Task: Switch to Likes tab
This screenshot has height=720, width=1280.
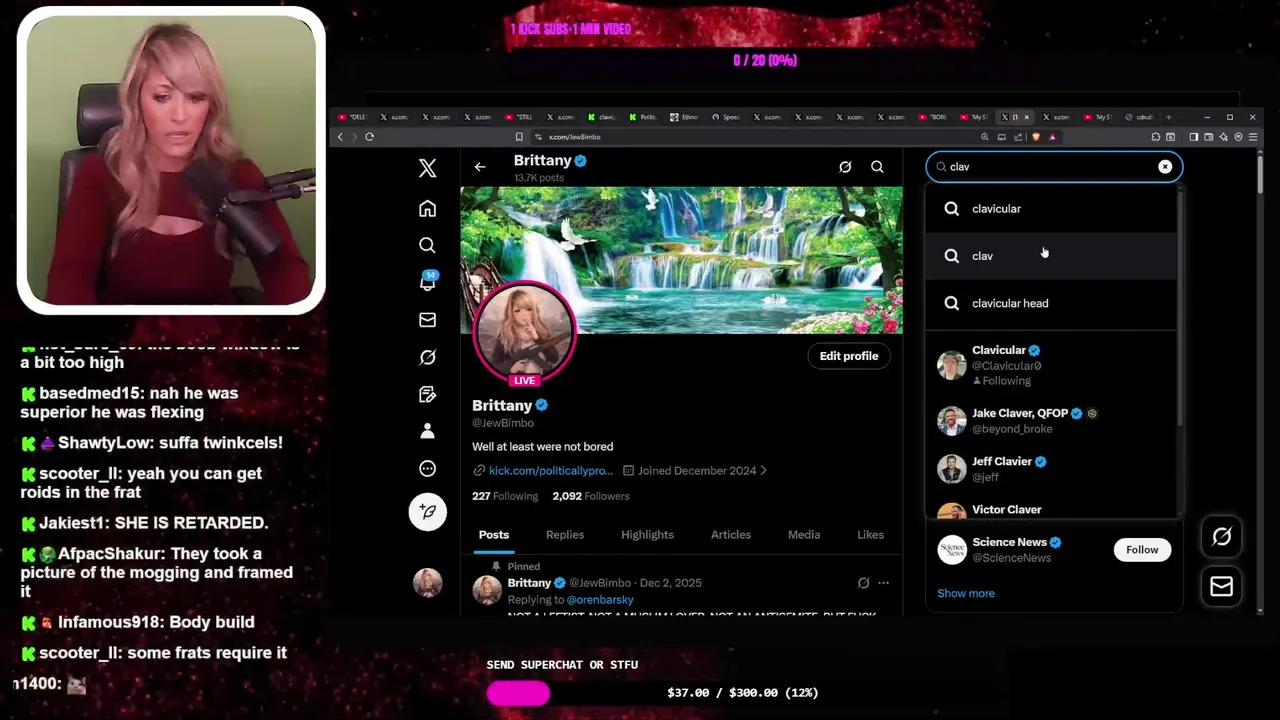Action: tap(870, 535)
